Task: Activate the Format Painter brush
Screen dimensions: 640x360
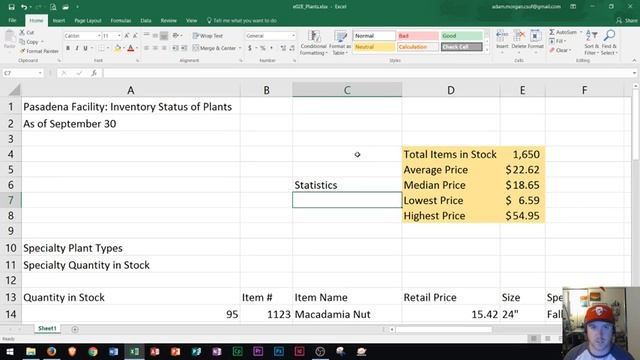Action: pos(22,51)
